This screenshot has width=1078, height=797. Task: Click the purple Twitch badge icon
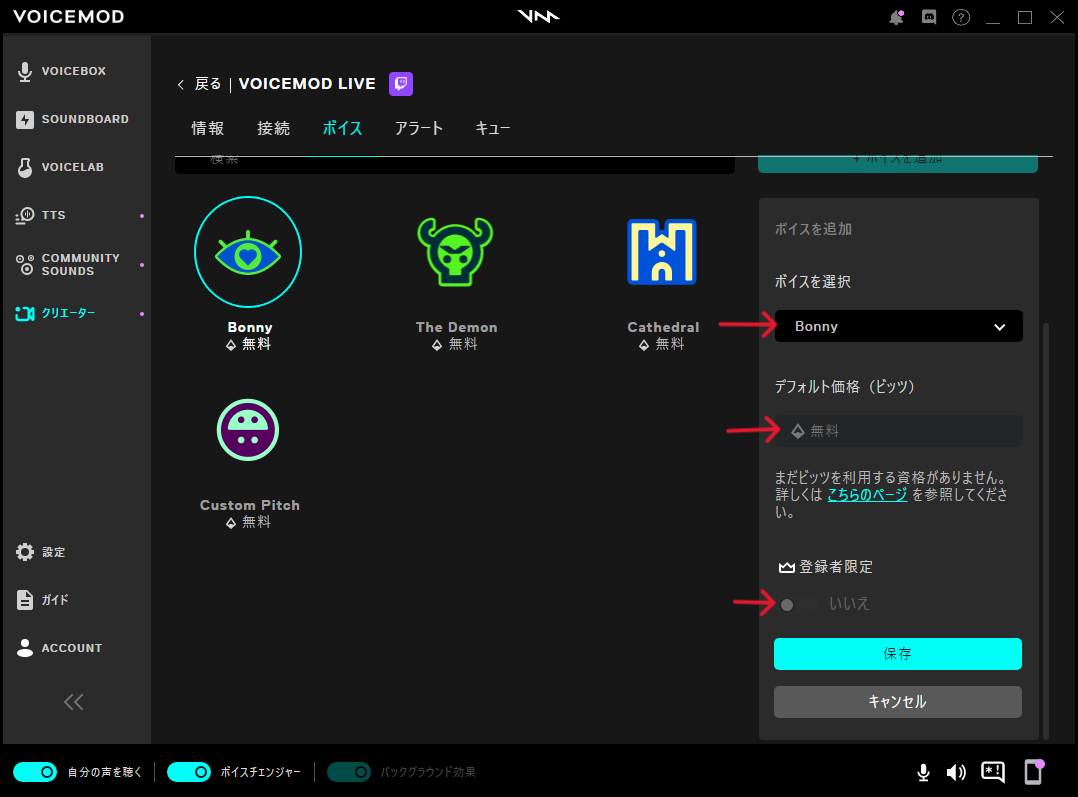(x=401, y=84)
